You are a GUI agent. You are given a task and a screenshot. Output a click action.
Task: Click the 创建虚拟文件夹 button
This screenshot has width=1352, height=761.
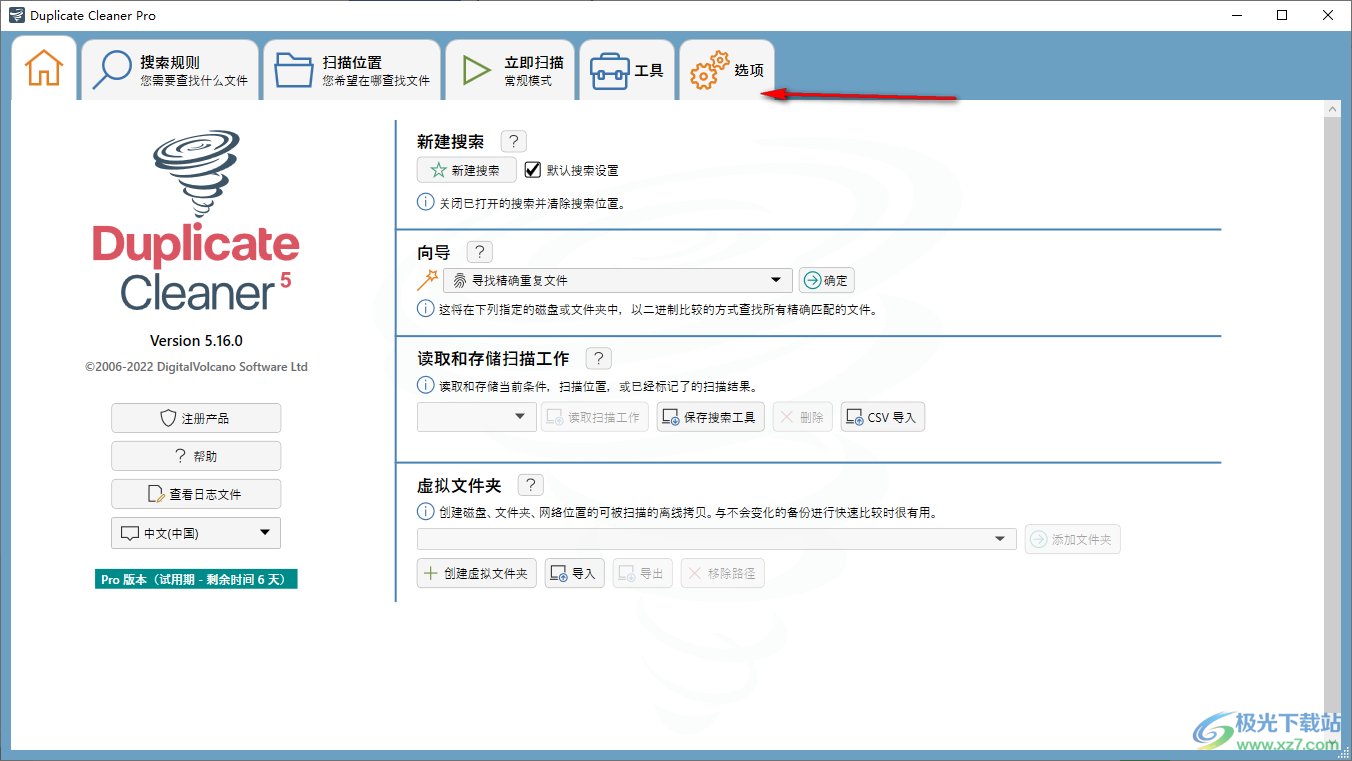click(x=476, y=573)
